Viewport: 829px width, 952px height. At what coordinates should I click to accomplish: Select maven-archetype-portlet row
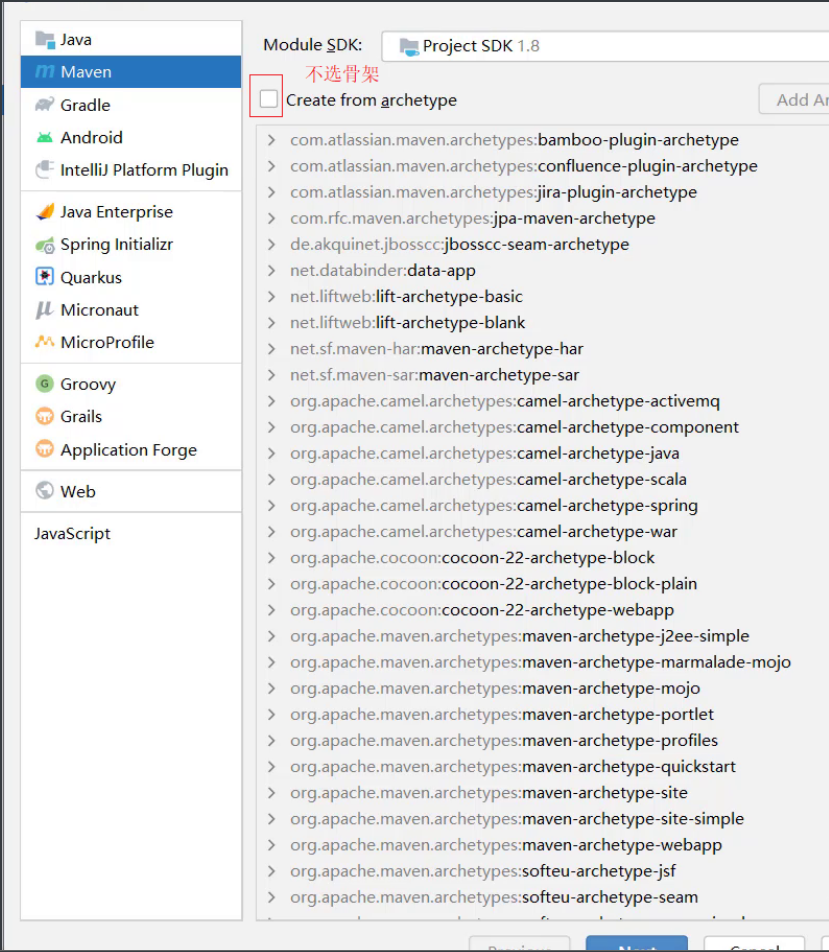click(x=543, y=715)
